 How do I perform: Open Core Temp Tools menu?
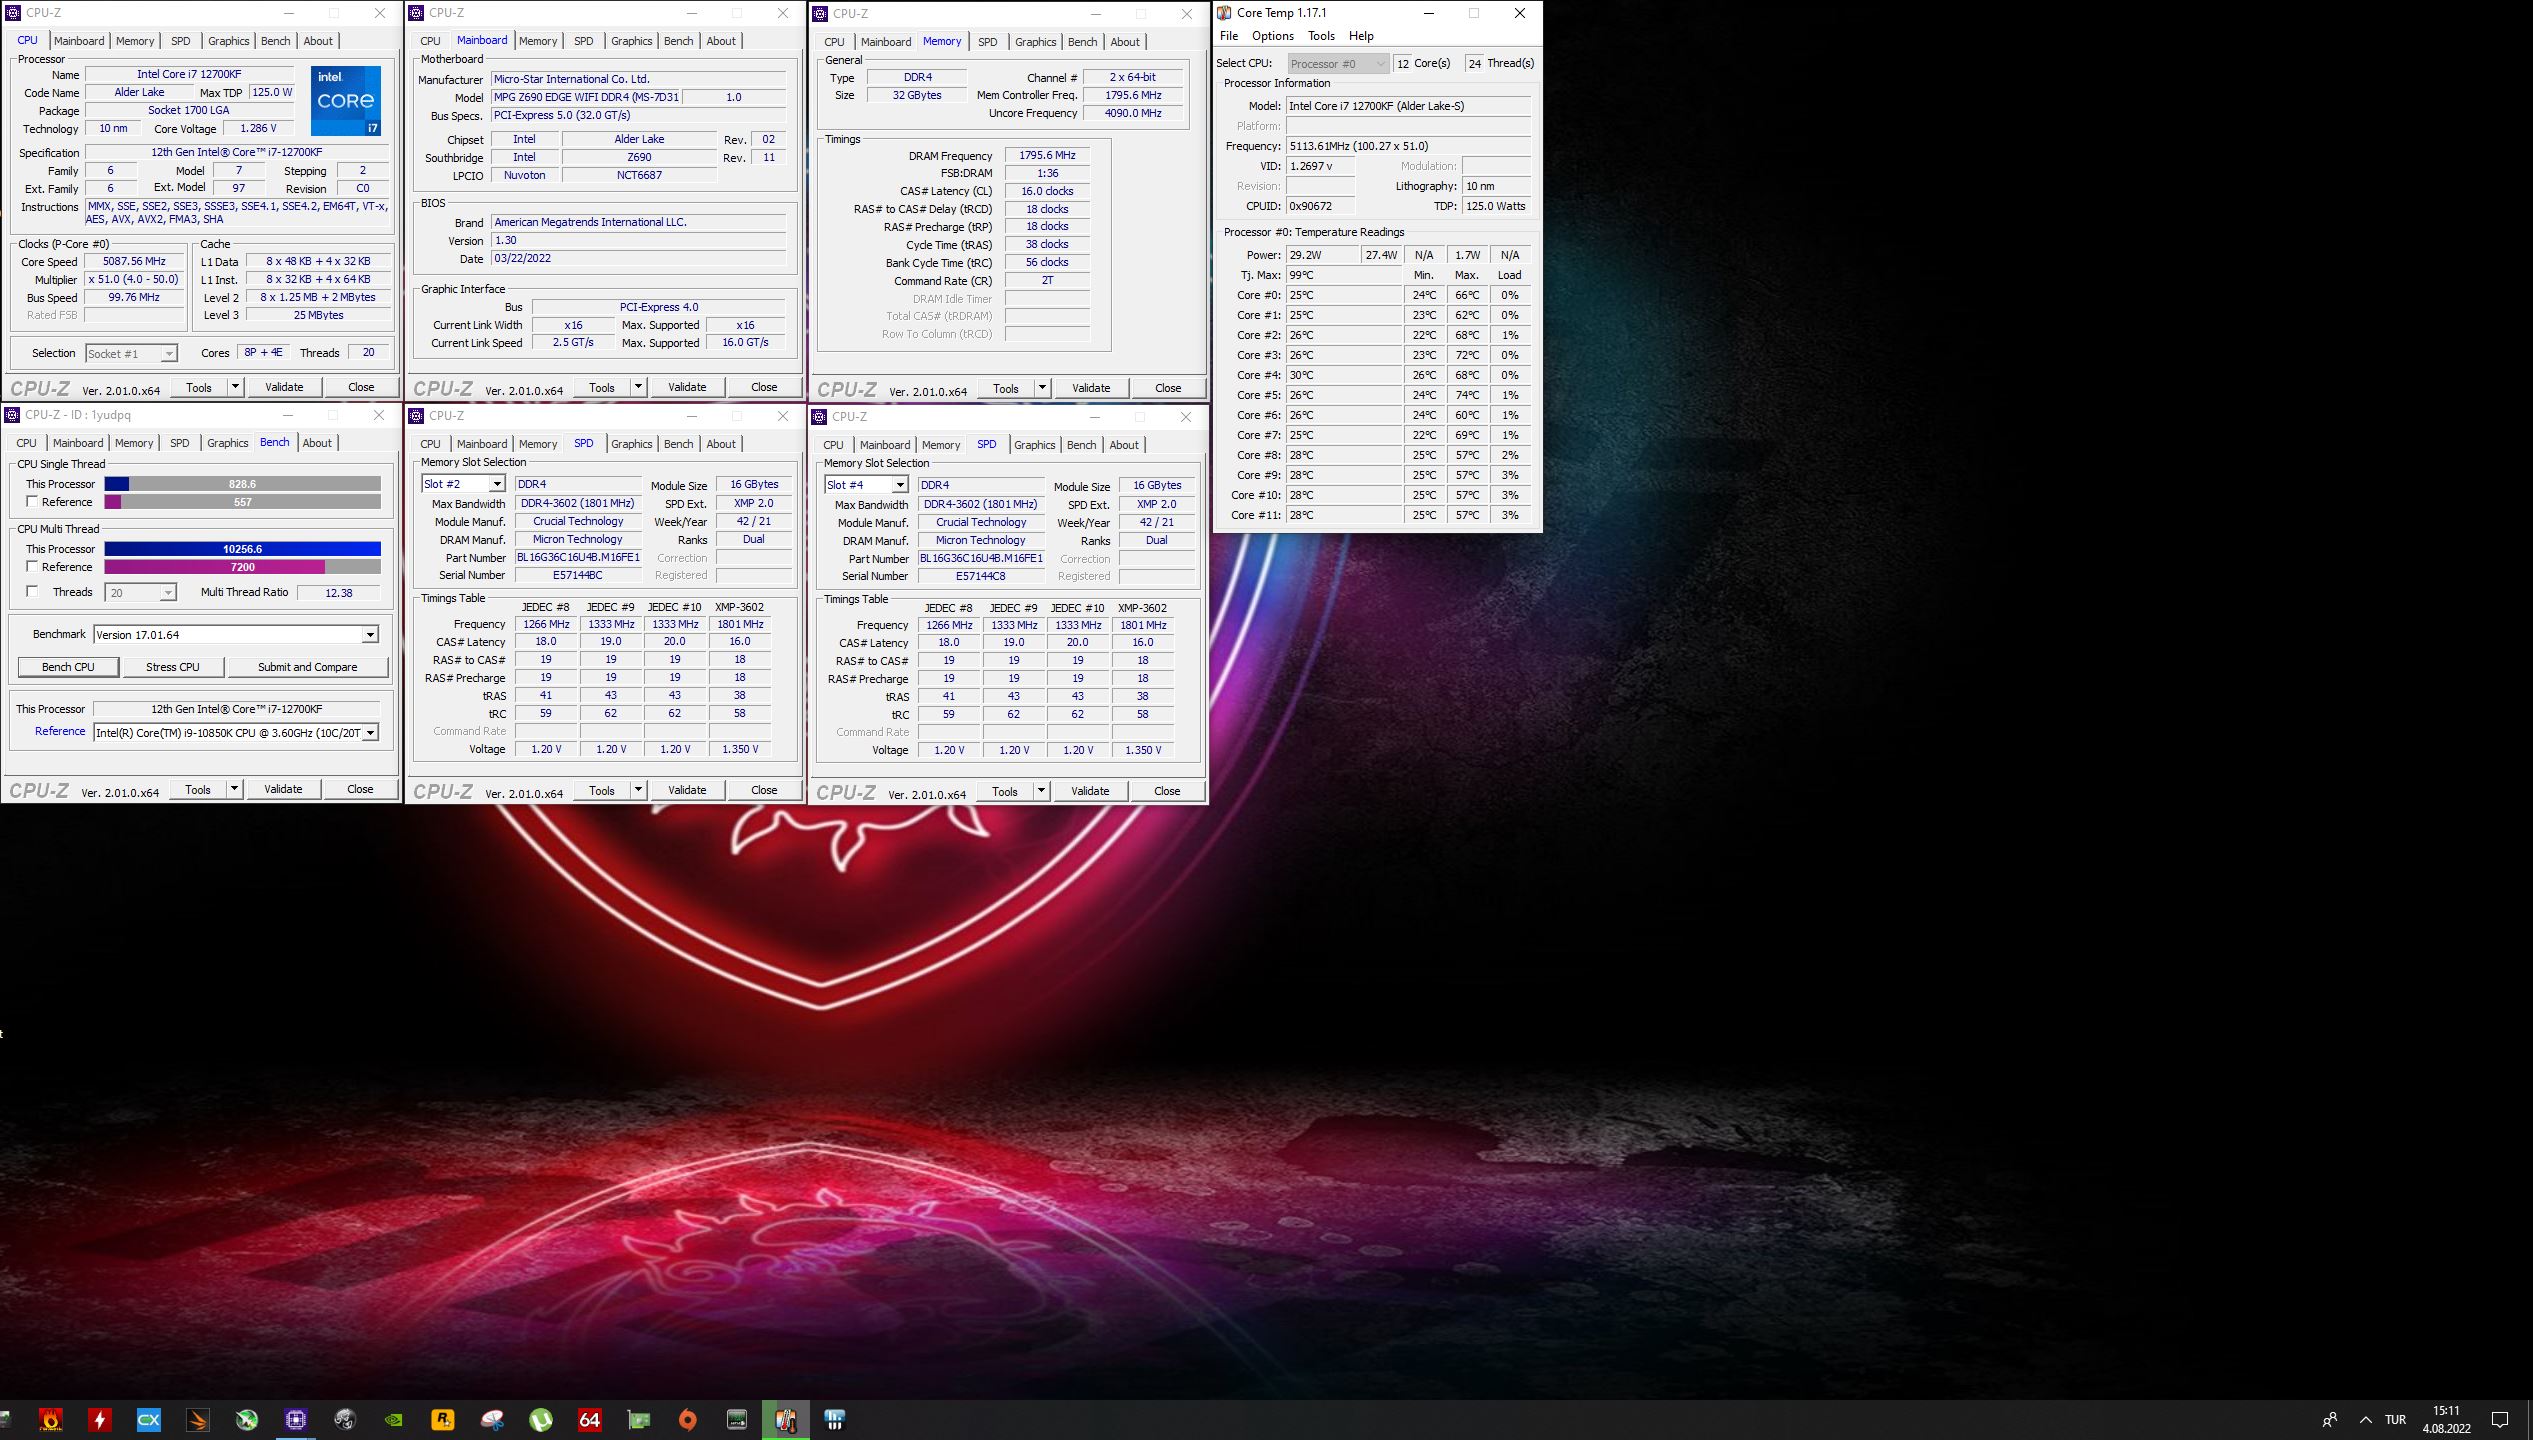tap(1321, 36)
